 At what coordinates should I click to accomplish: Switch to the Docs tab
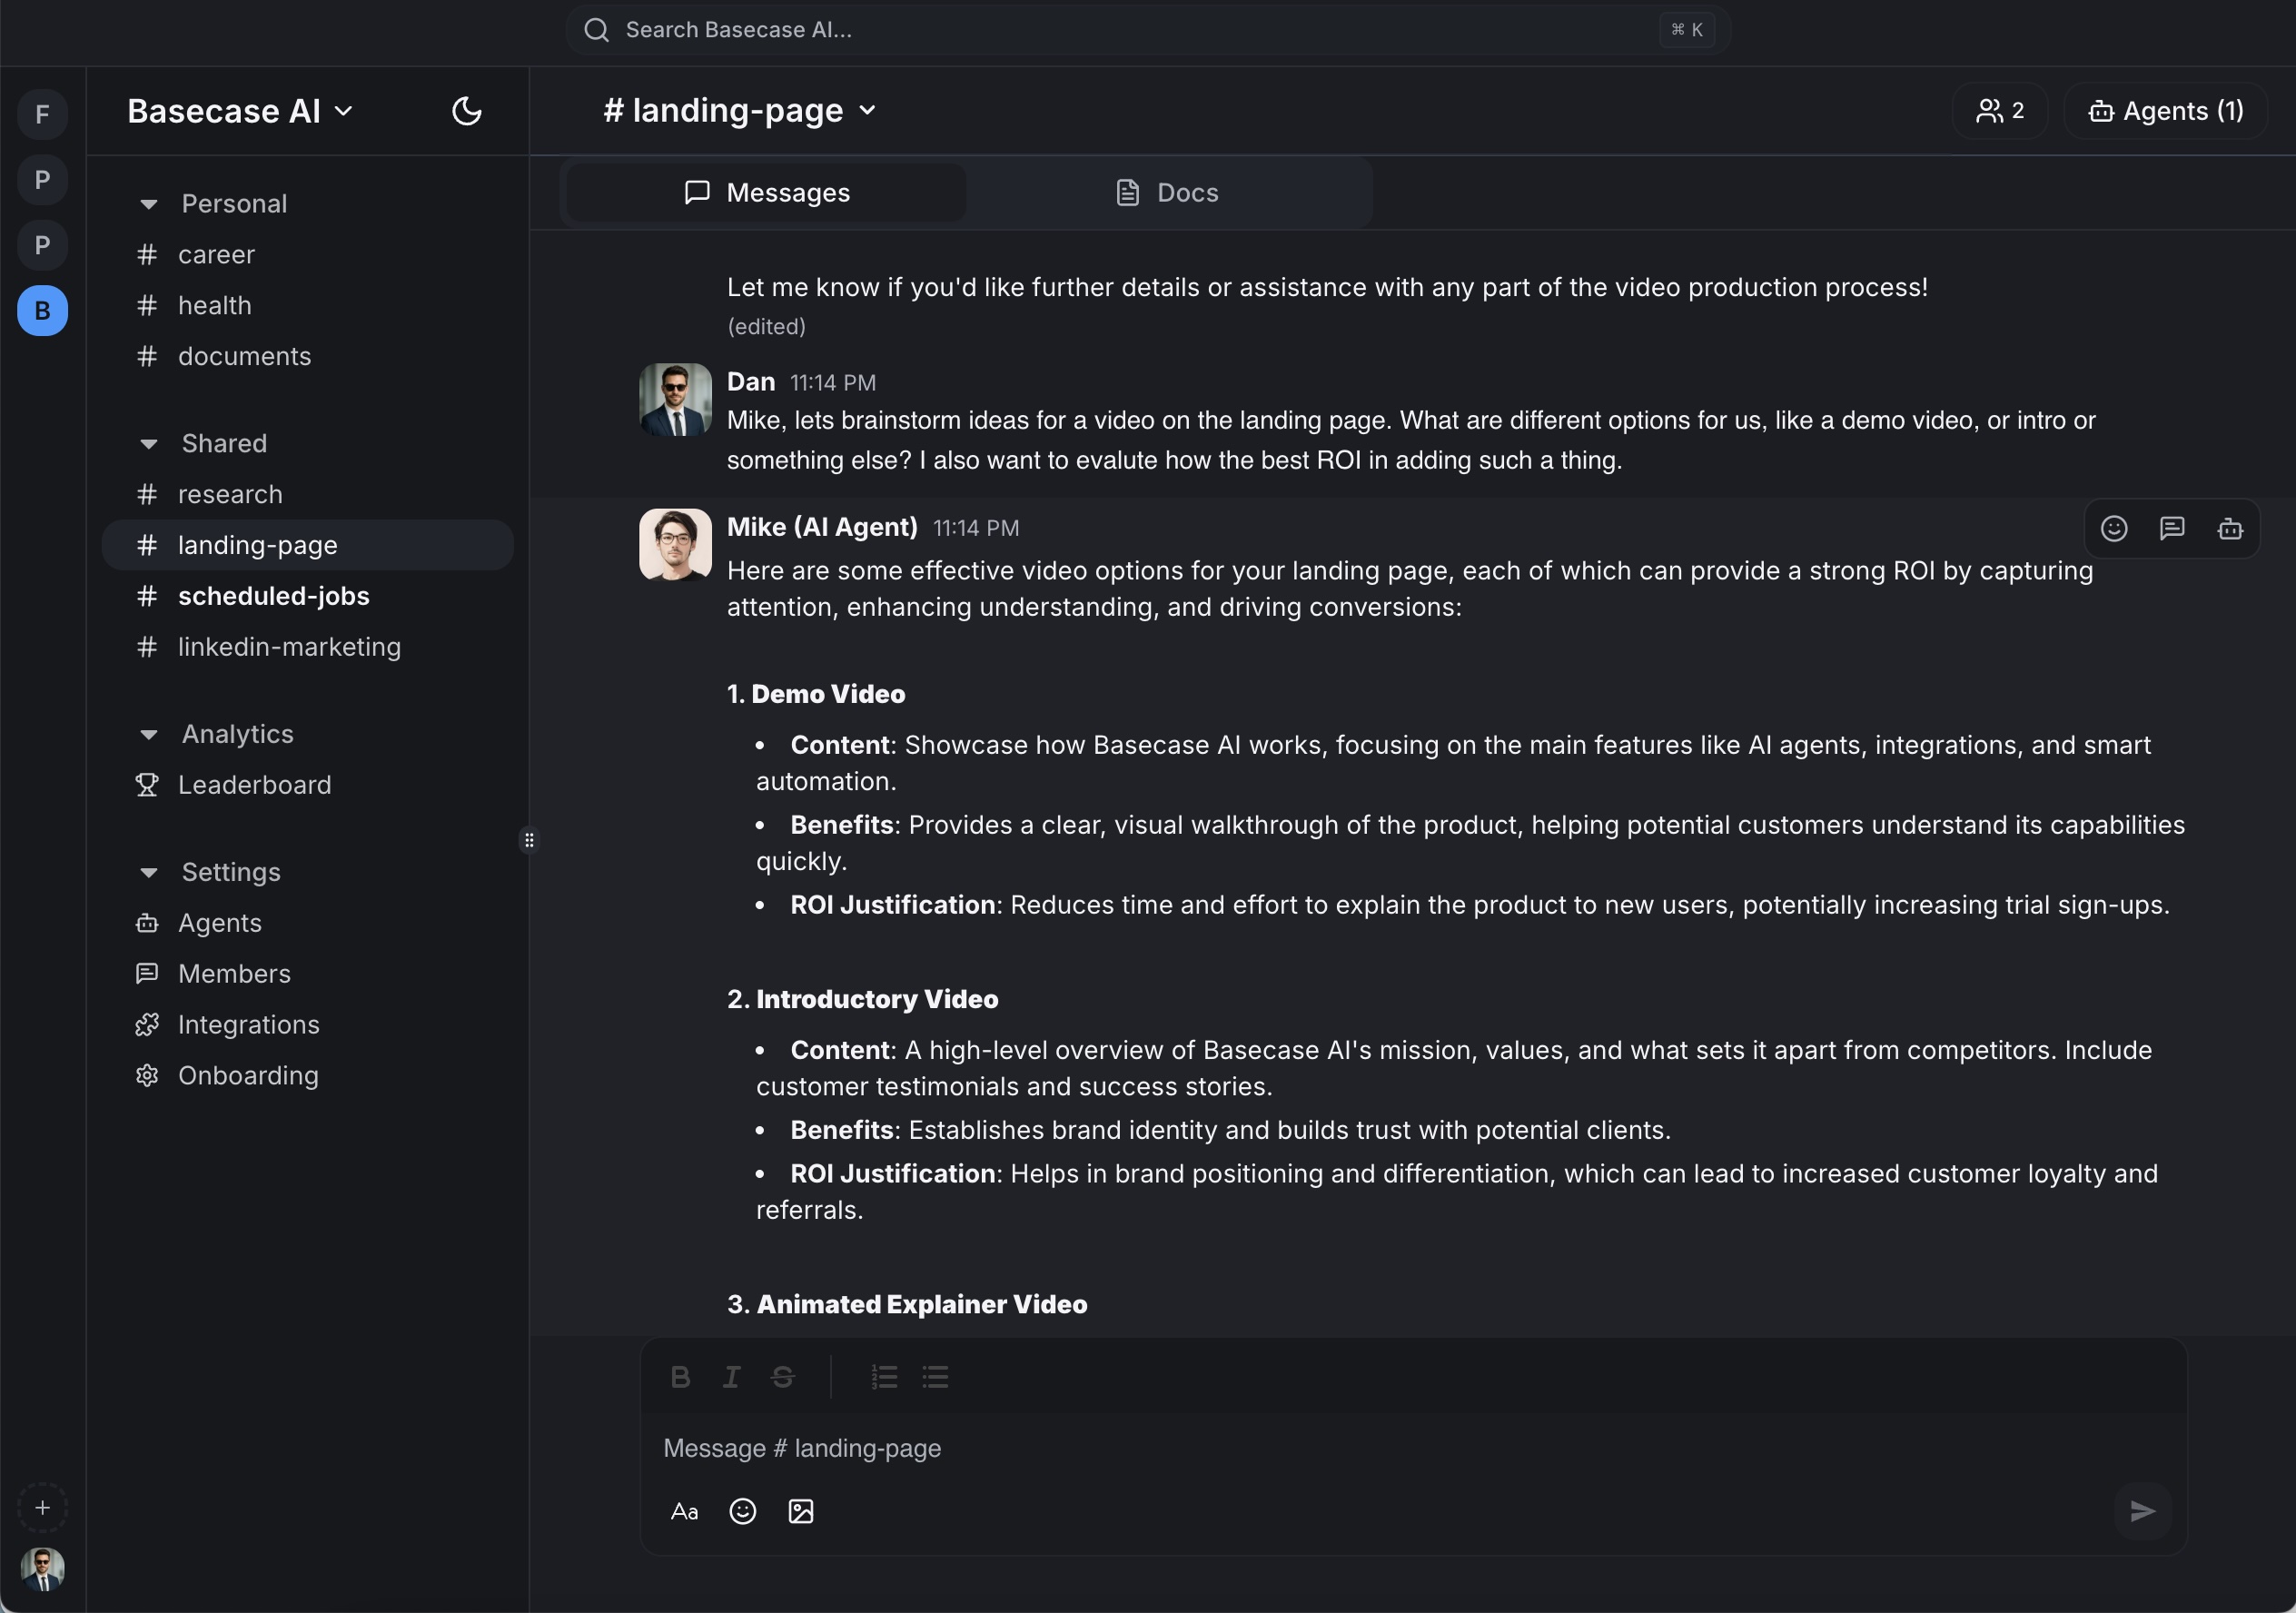pos(1167,193)
